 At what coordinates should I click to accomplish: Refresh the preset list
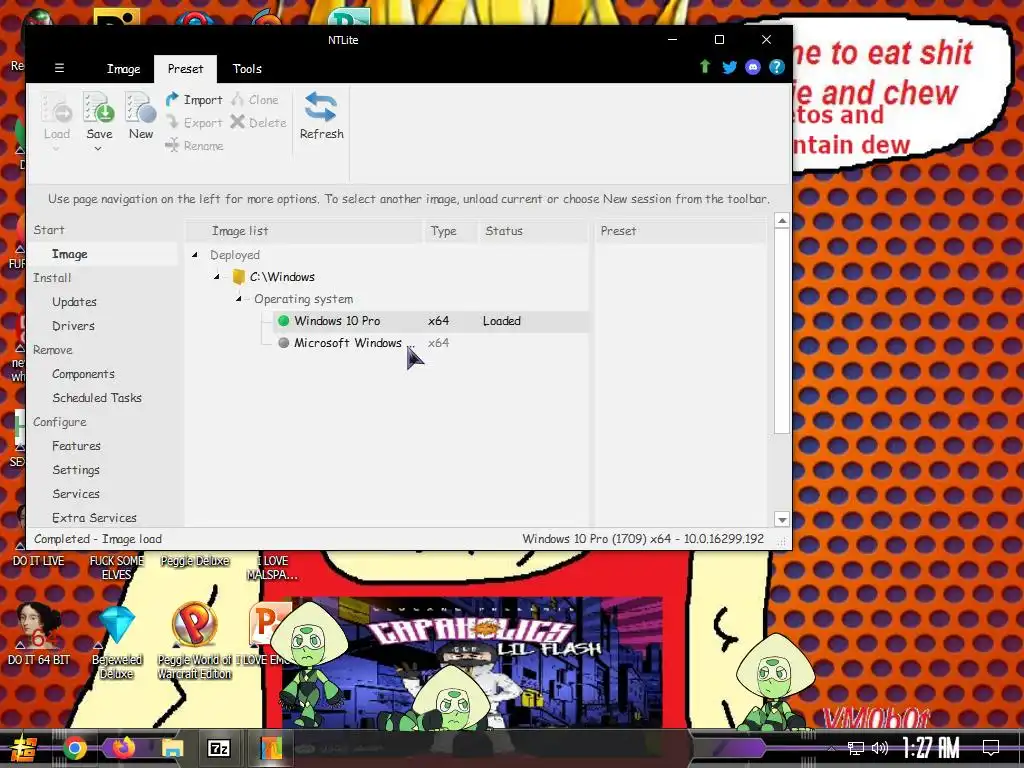click(x=321, y=116)
